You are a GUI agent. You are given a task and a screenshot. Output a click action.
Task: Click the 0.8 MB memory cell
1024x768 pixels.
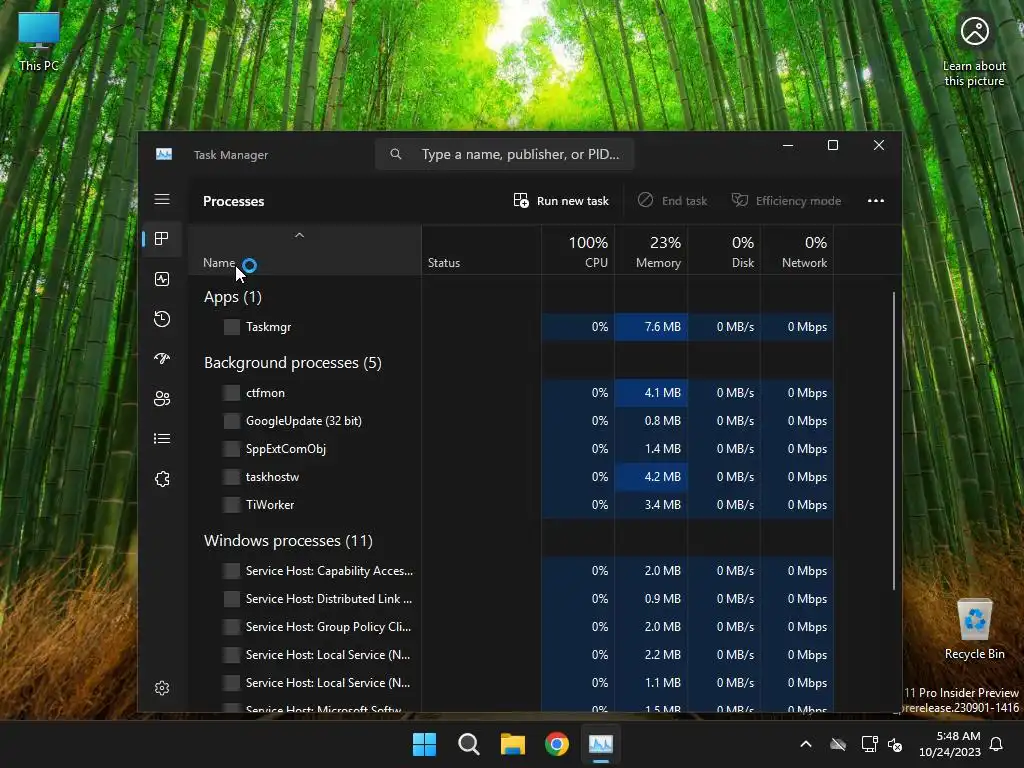tap(651, 421)
